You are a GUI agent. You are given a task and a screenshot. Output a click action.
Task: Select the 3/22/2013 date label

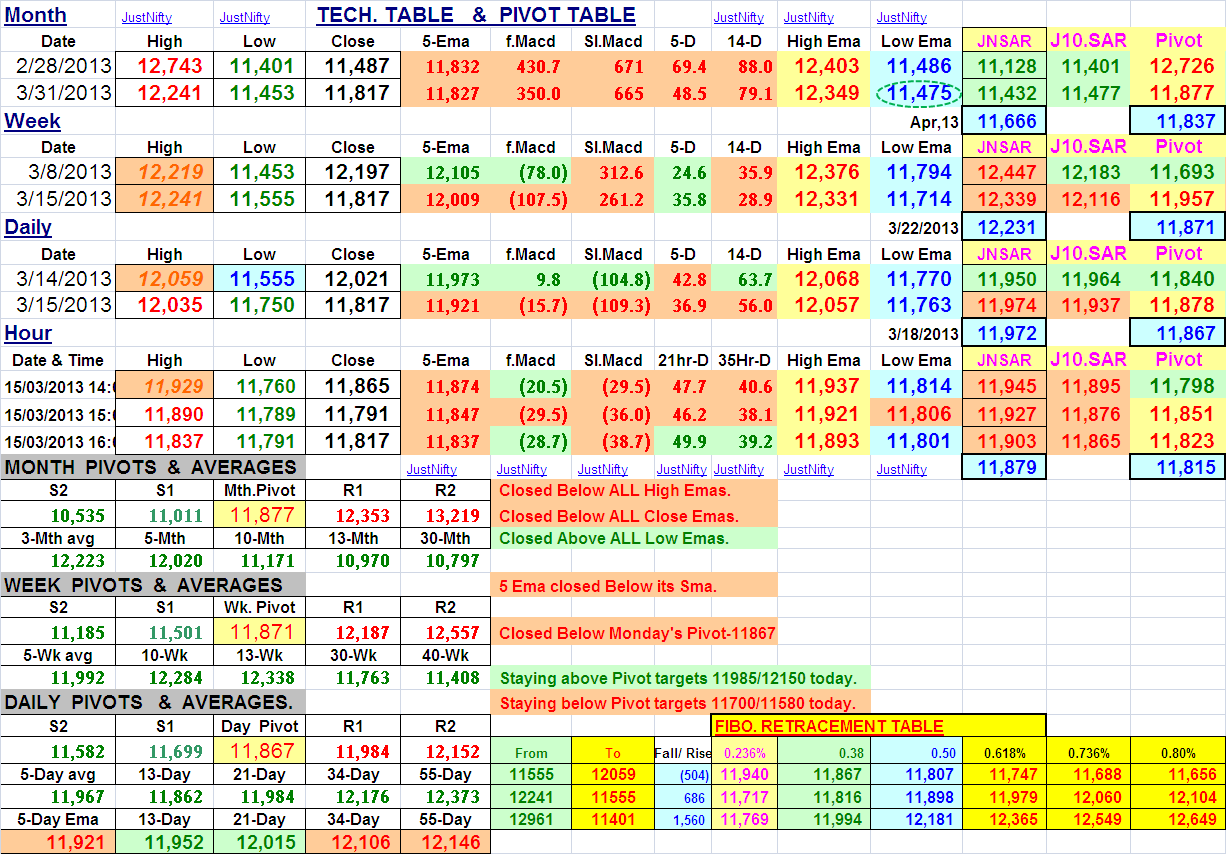tap(922, 228)
